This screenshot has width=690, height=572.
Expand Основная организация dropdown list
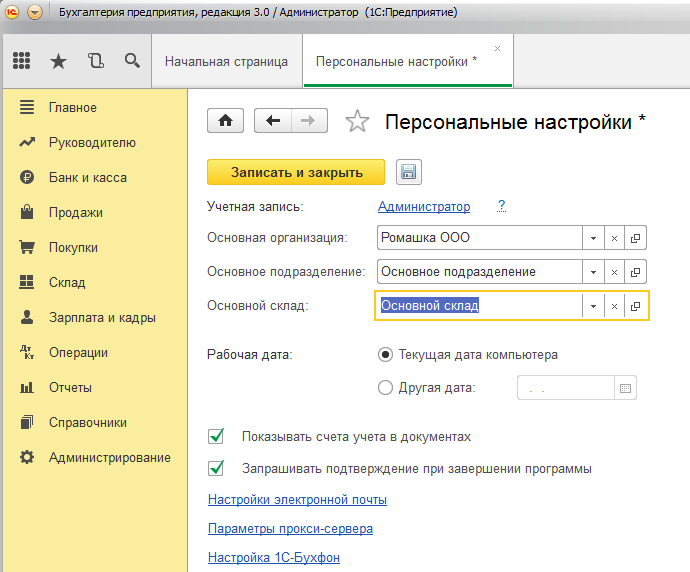pyautogui.click(x=593, y=239)
